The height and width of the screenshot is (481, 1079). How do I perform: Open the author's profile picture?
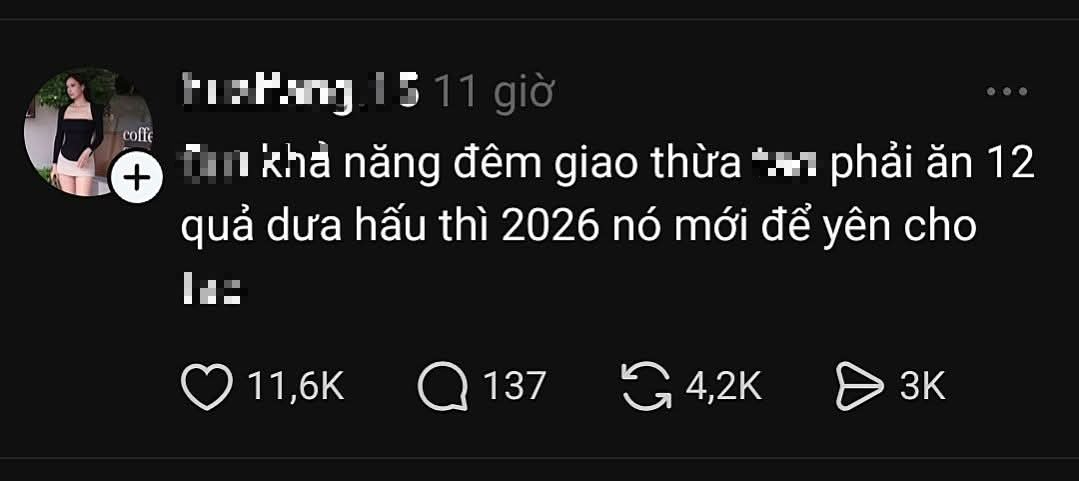click(88, 132)
